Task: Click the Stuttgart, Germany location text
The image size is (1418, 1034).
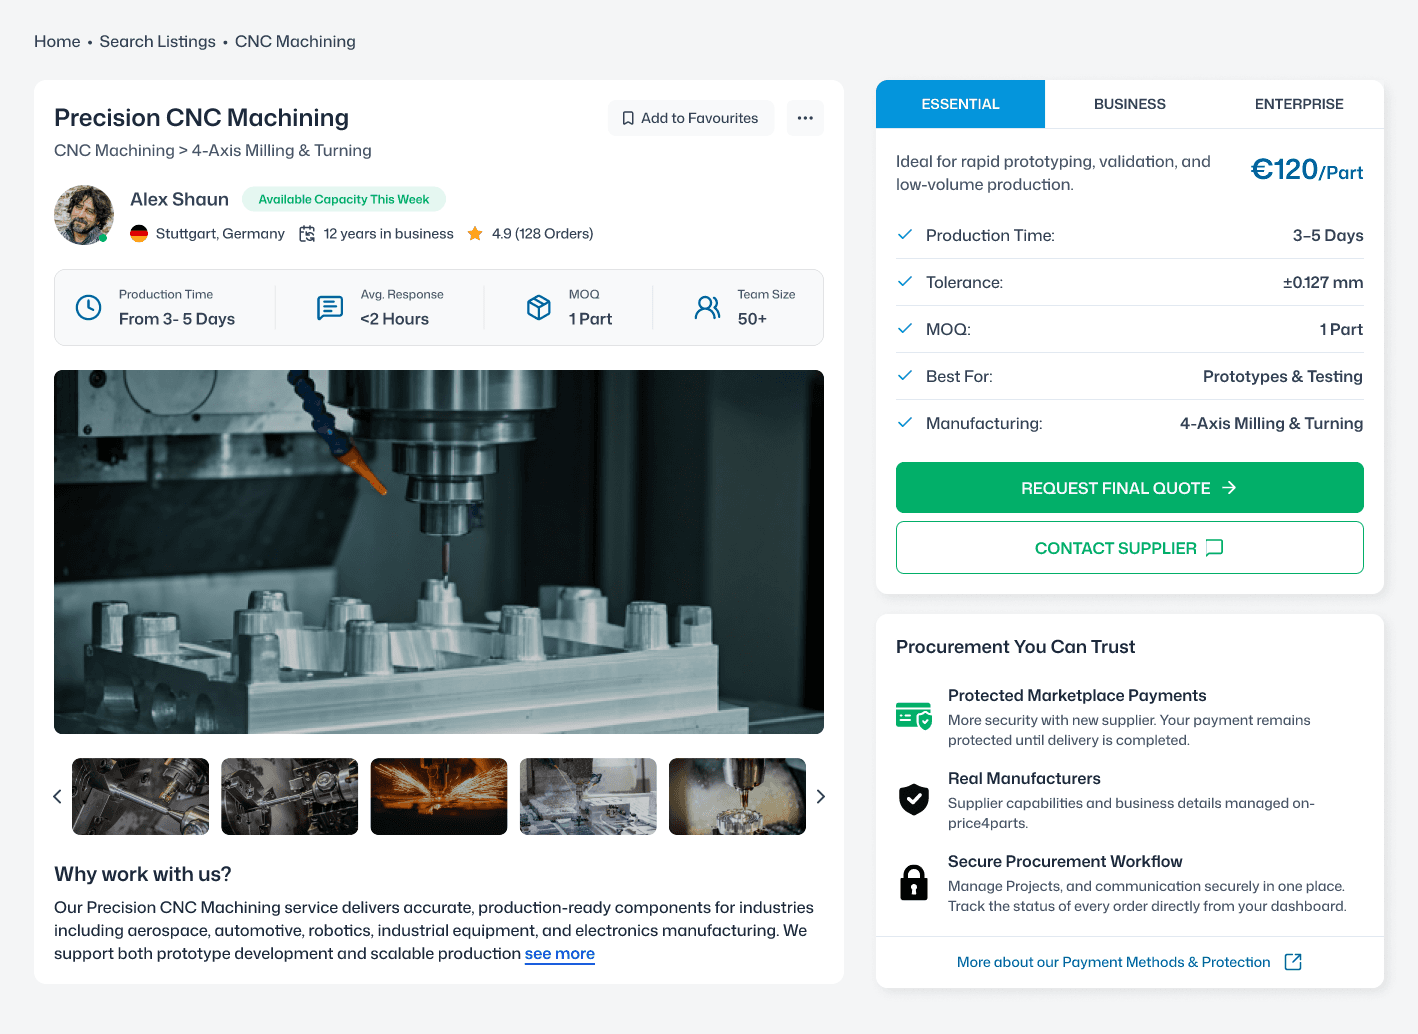Action: click(x=220, y=233)
